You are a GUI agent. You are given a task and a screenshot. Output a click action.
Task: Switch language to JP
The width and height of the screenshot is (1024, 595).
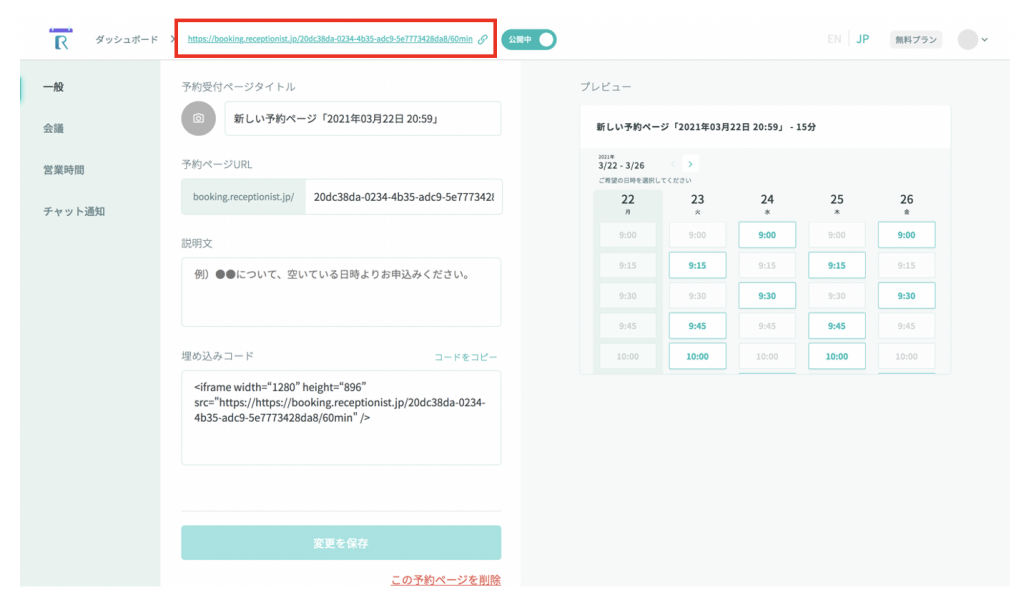point(862,39)
